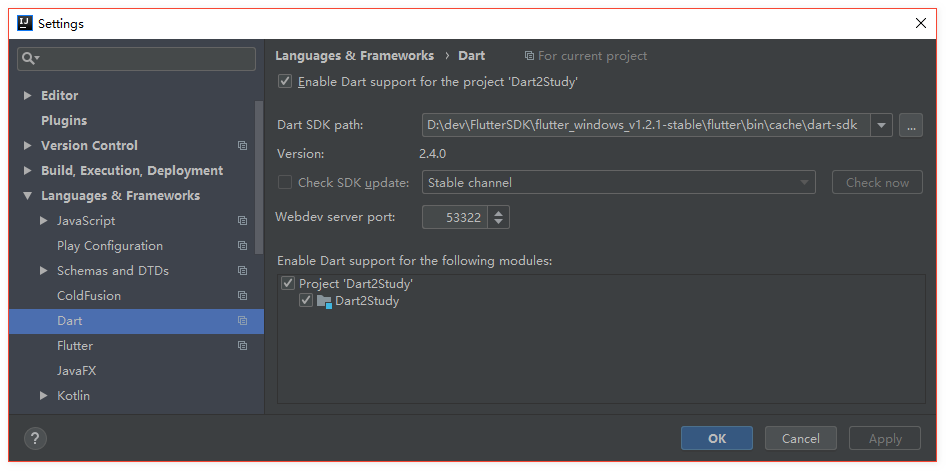Click project-level icon beside JavaScript
Viewport: 946px width, 471px height.
pos(243,221)
